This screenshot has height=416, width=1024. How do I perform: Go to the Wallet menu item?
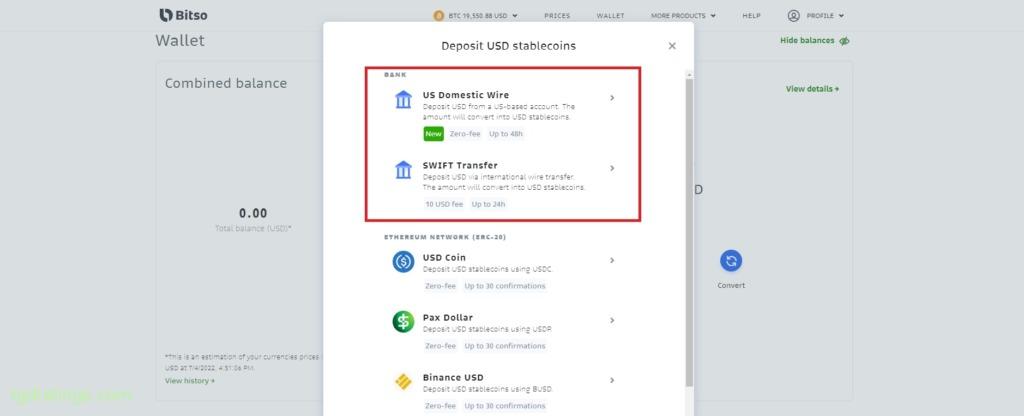pos(611,16)
